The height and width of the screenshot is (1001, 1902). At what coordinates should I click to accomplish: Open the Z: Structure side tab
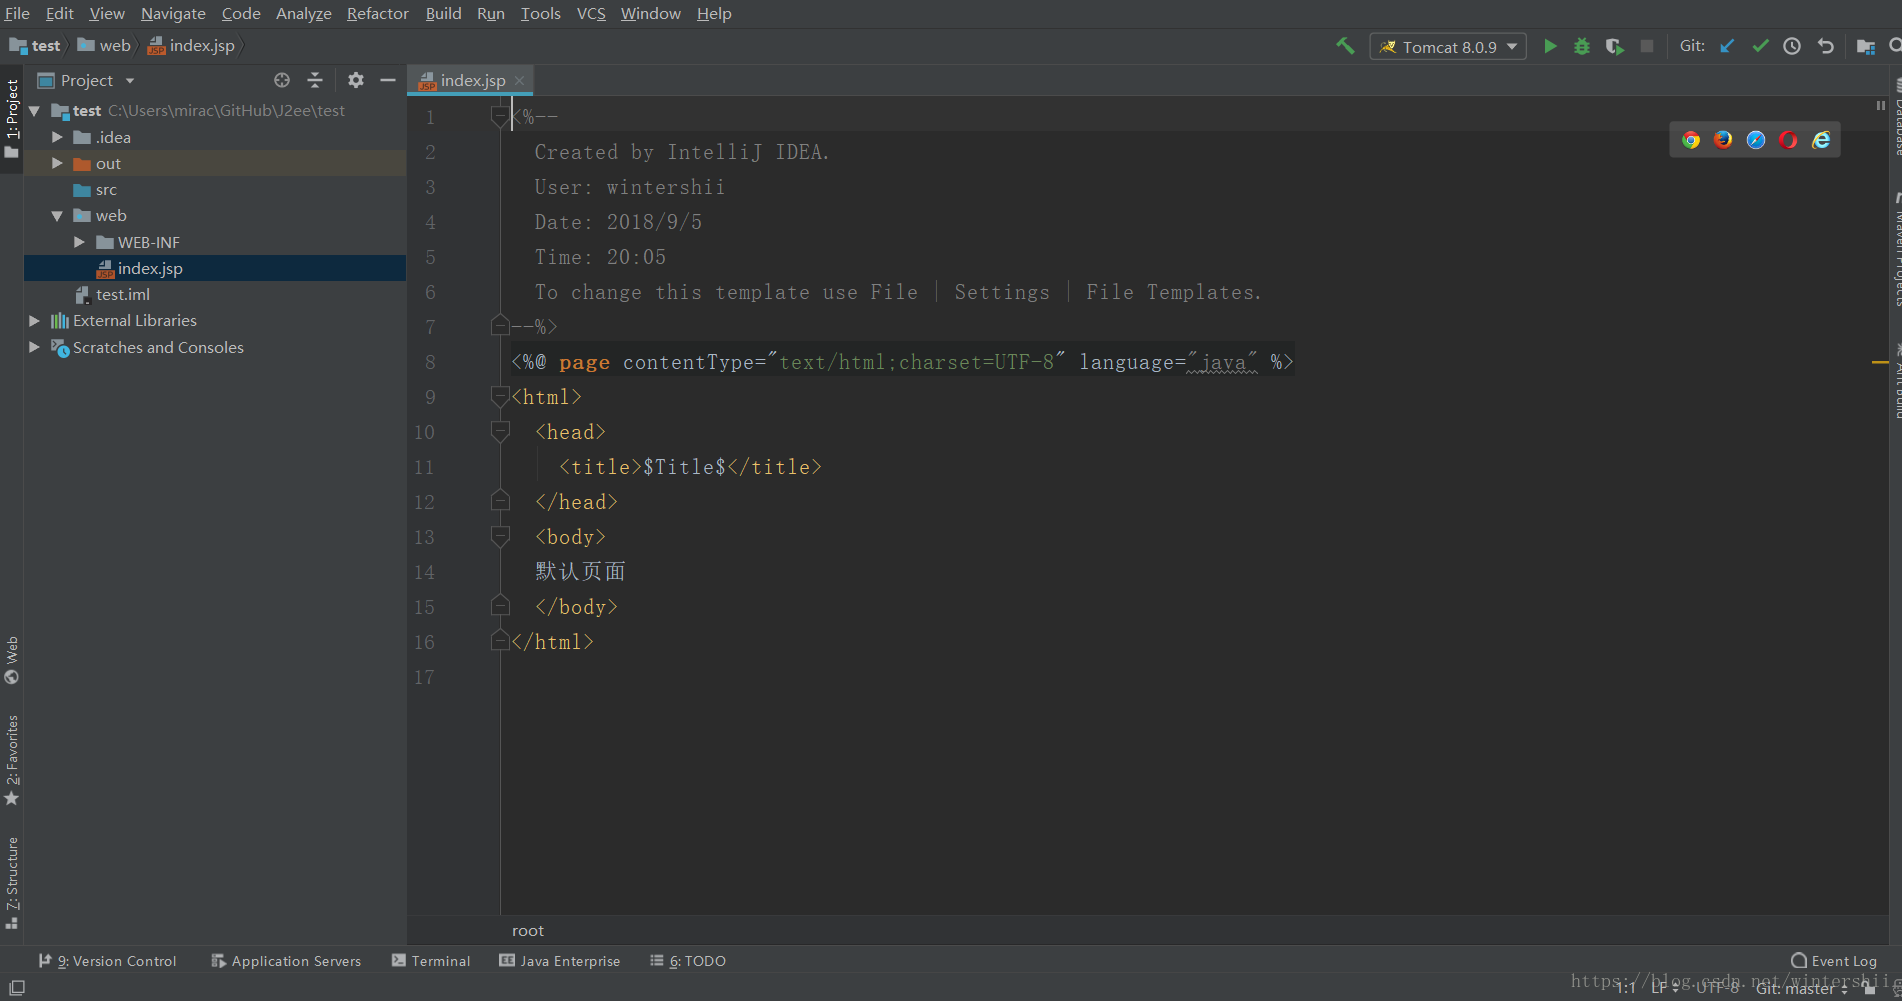(x=12, y=883)
